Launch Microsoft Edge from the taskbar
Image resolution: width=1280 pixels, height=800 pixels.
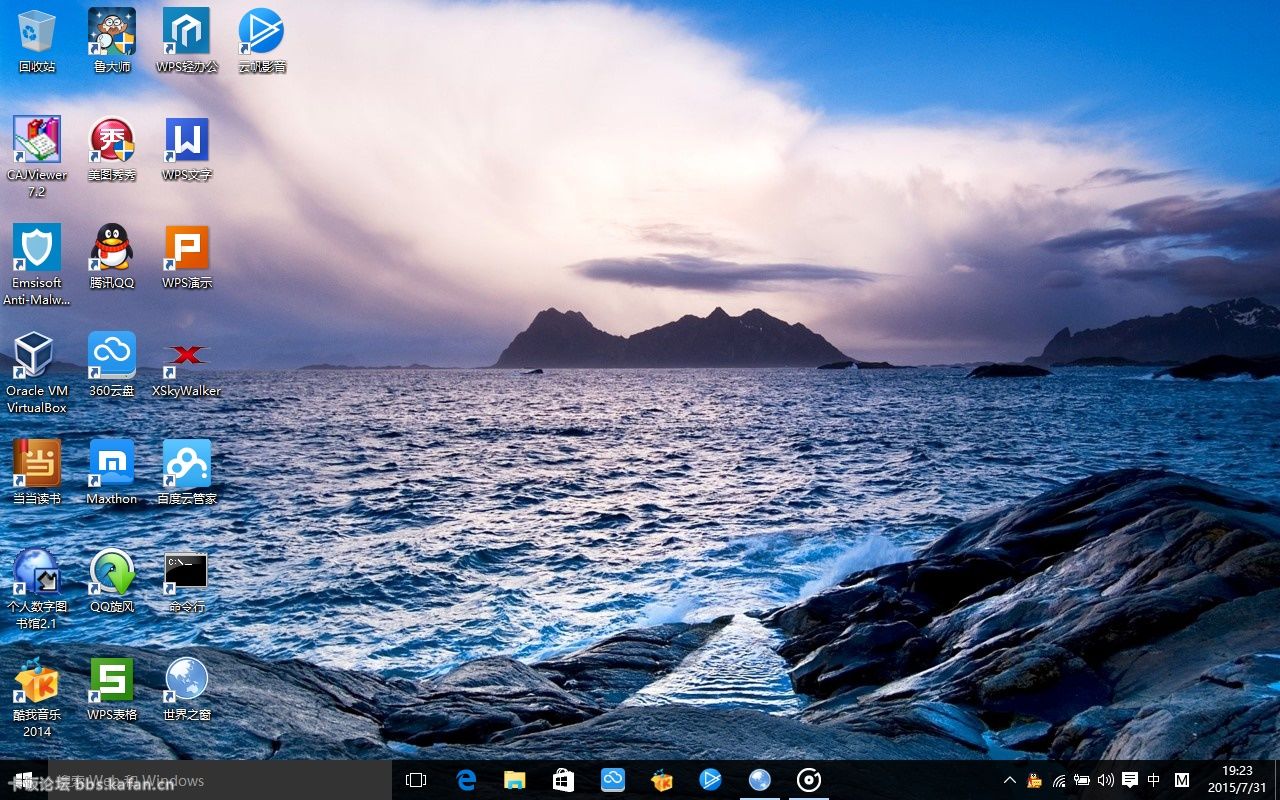coord(466,780)
